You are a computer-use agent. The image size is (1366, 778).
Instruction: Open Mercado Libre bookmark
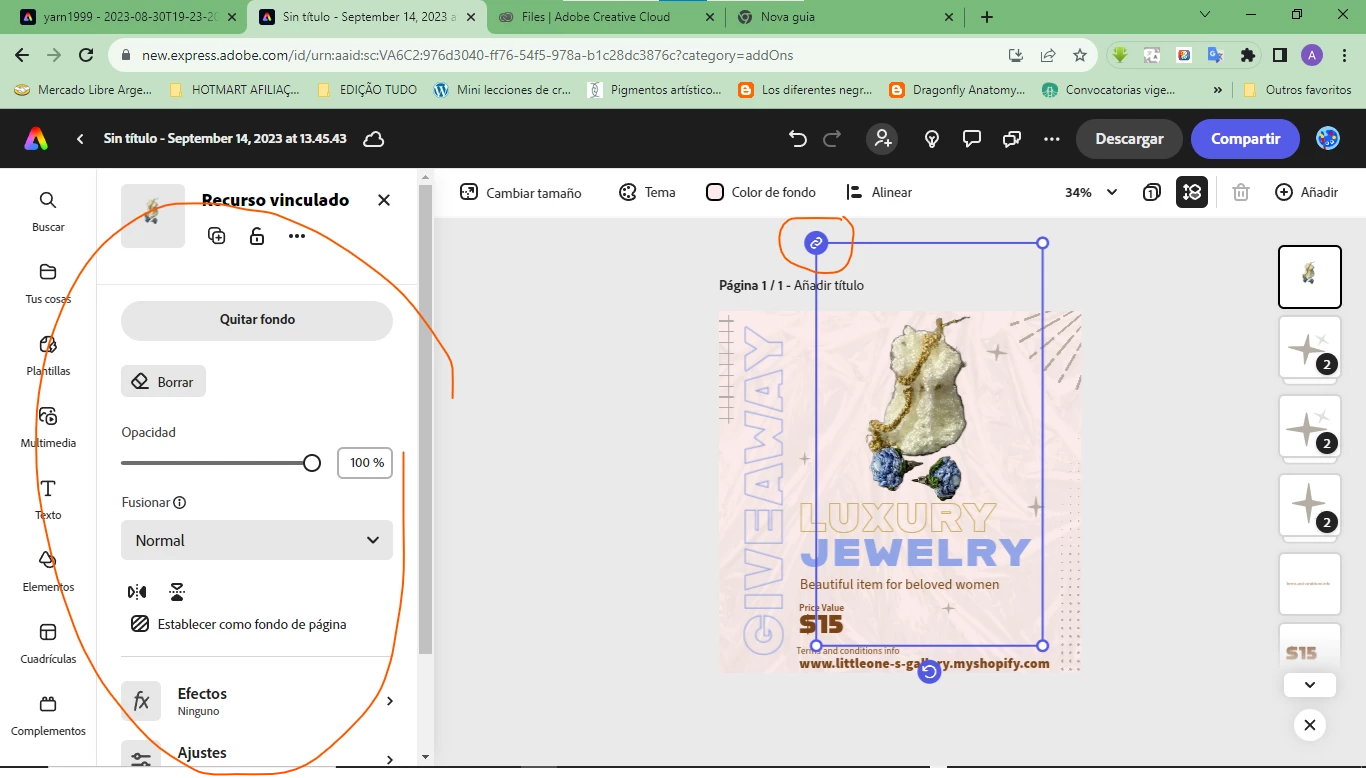[84, 89]
